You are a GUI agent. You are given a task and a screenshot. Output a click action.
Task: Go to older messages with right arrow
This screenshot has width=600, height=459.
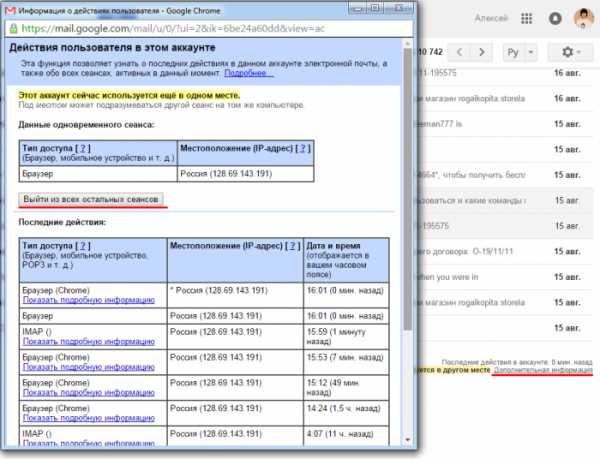(x=482, y=52)
